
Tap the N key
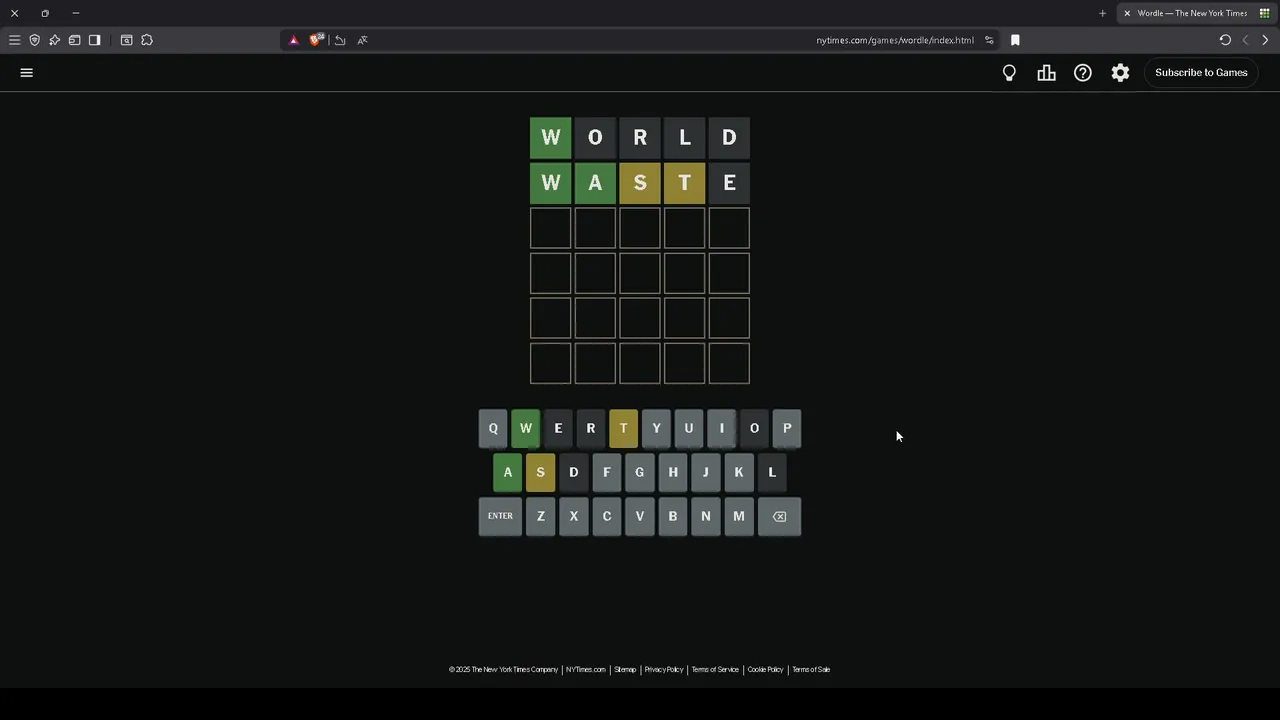pyautogui.click(x=706, y=516)
